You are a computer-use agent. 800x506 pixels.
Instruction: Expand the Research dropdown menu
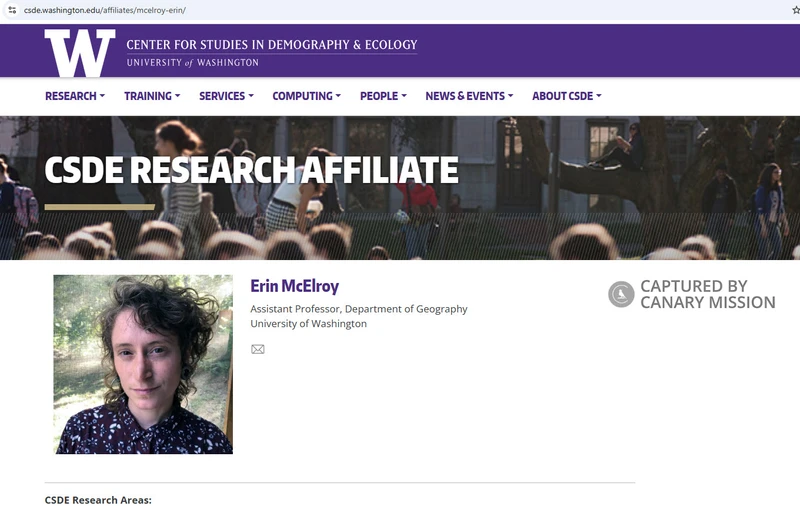point(75,96)
